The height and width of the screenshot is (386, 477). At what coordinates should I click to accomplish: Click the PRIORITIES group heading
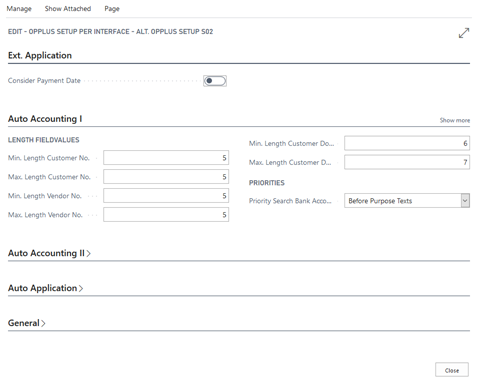coord(267,183)
